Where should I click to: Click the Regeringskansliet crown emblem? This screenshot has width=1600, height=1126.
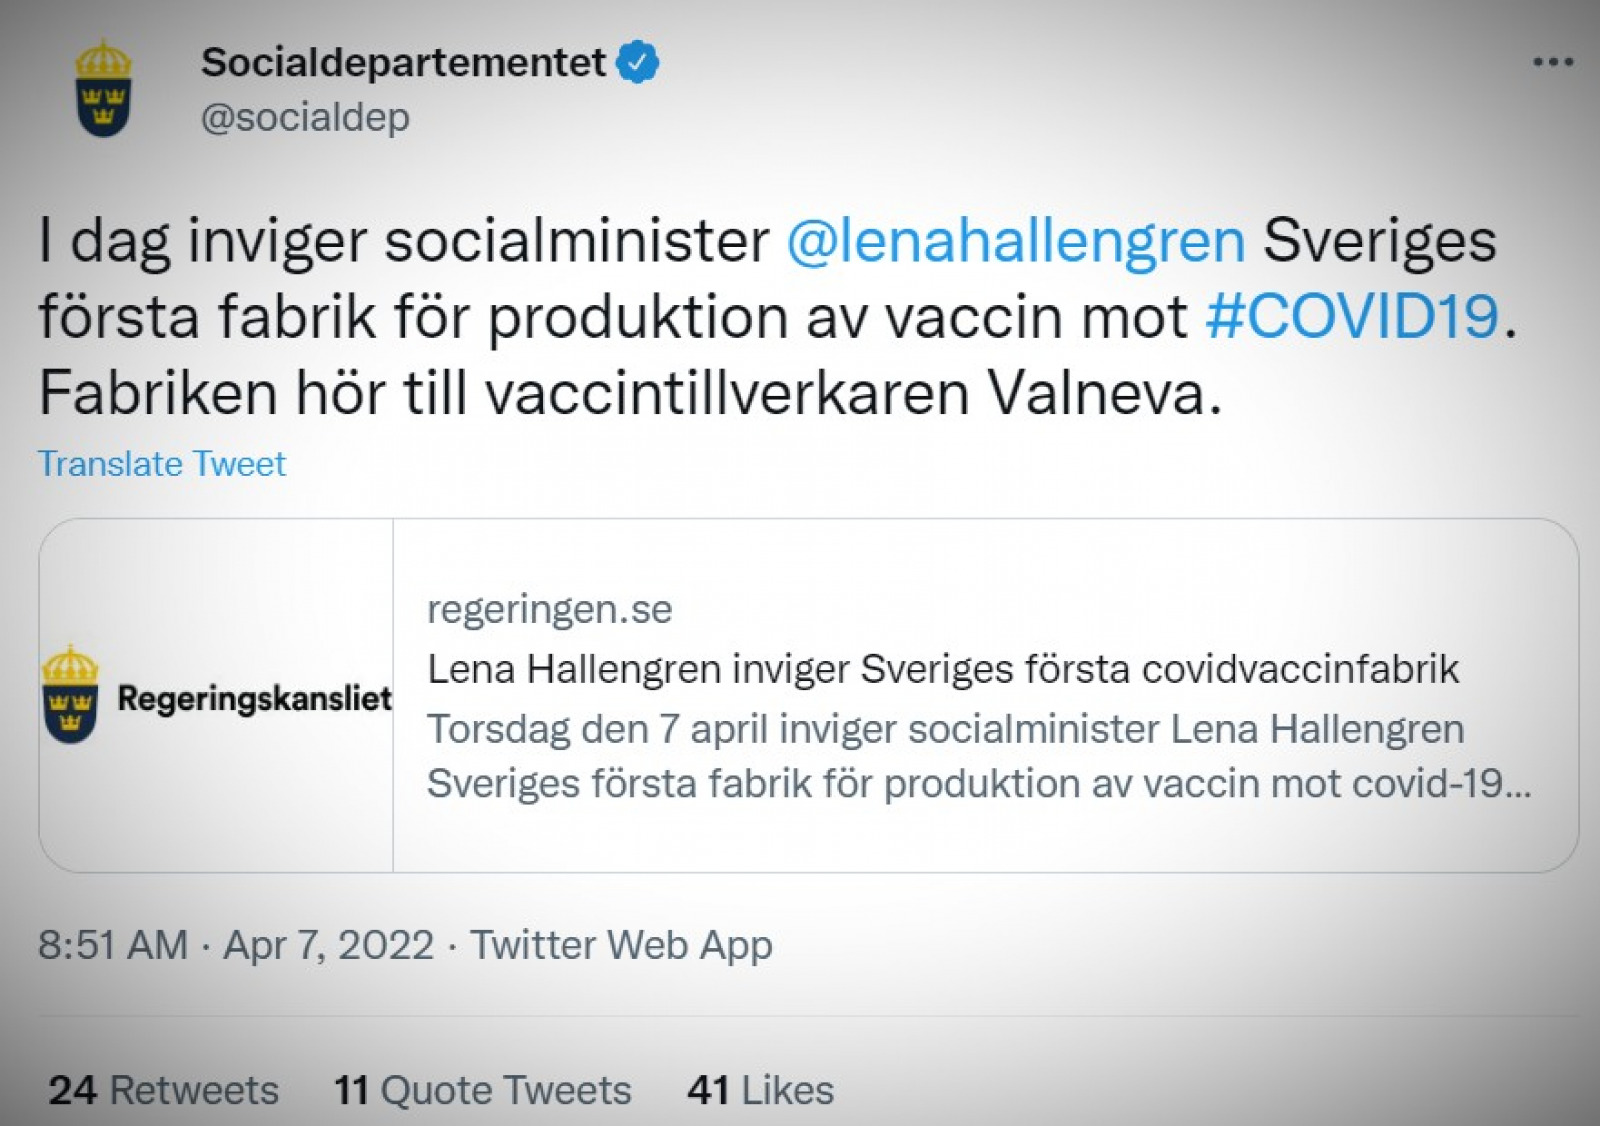[70, 694]
